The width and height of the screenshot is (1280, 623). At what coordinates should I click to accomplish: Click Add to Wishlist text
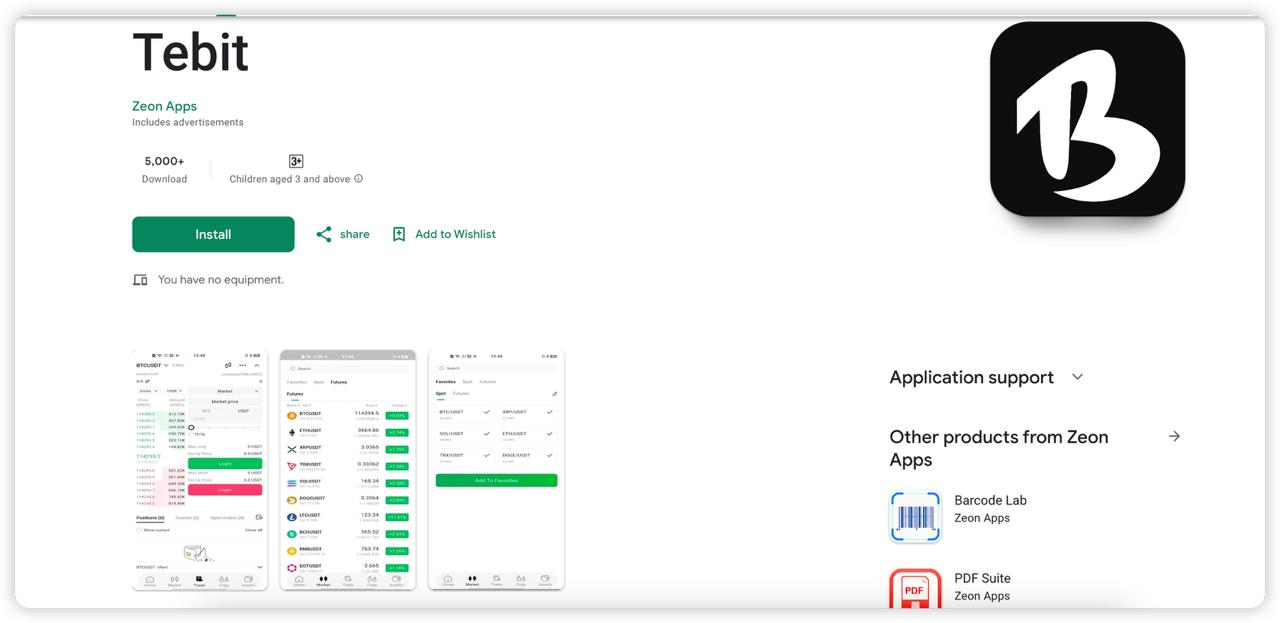click(455, 234)
